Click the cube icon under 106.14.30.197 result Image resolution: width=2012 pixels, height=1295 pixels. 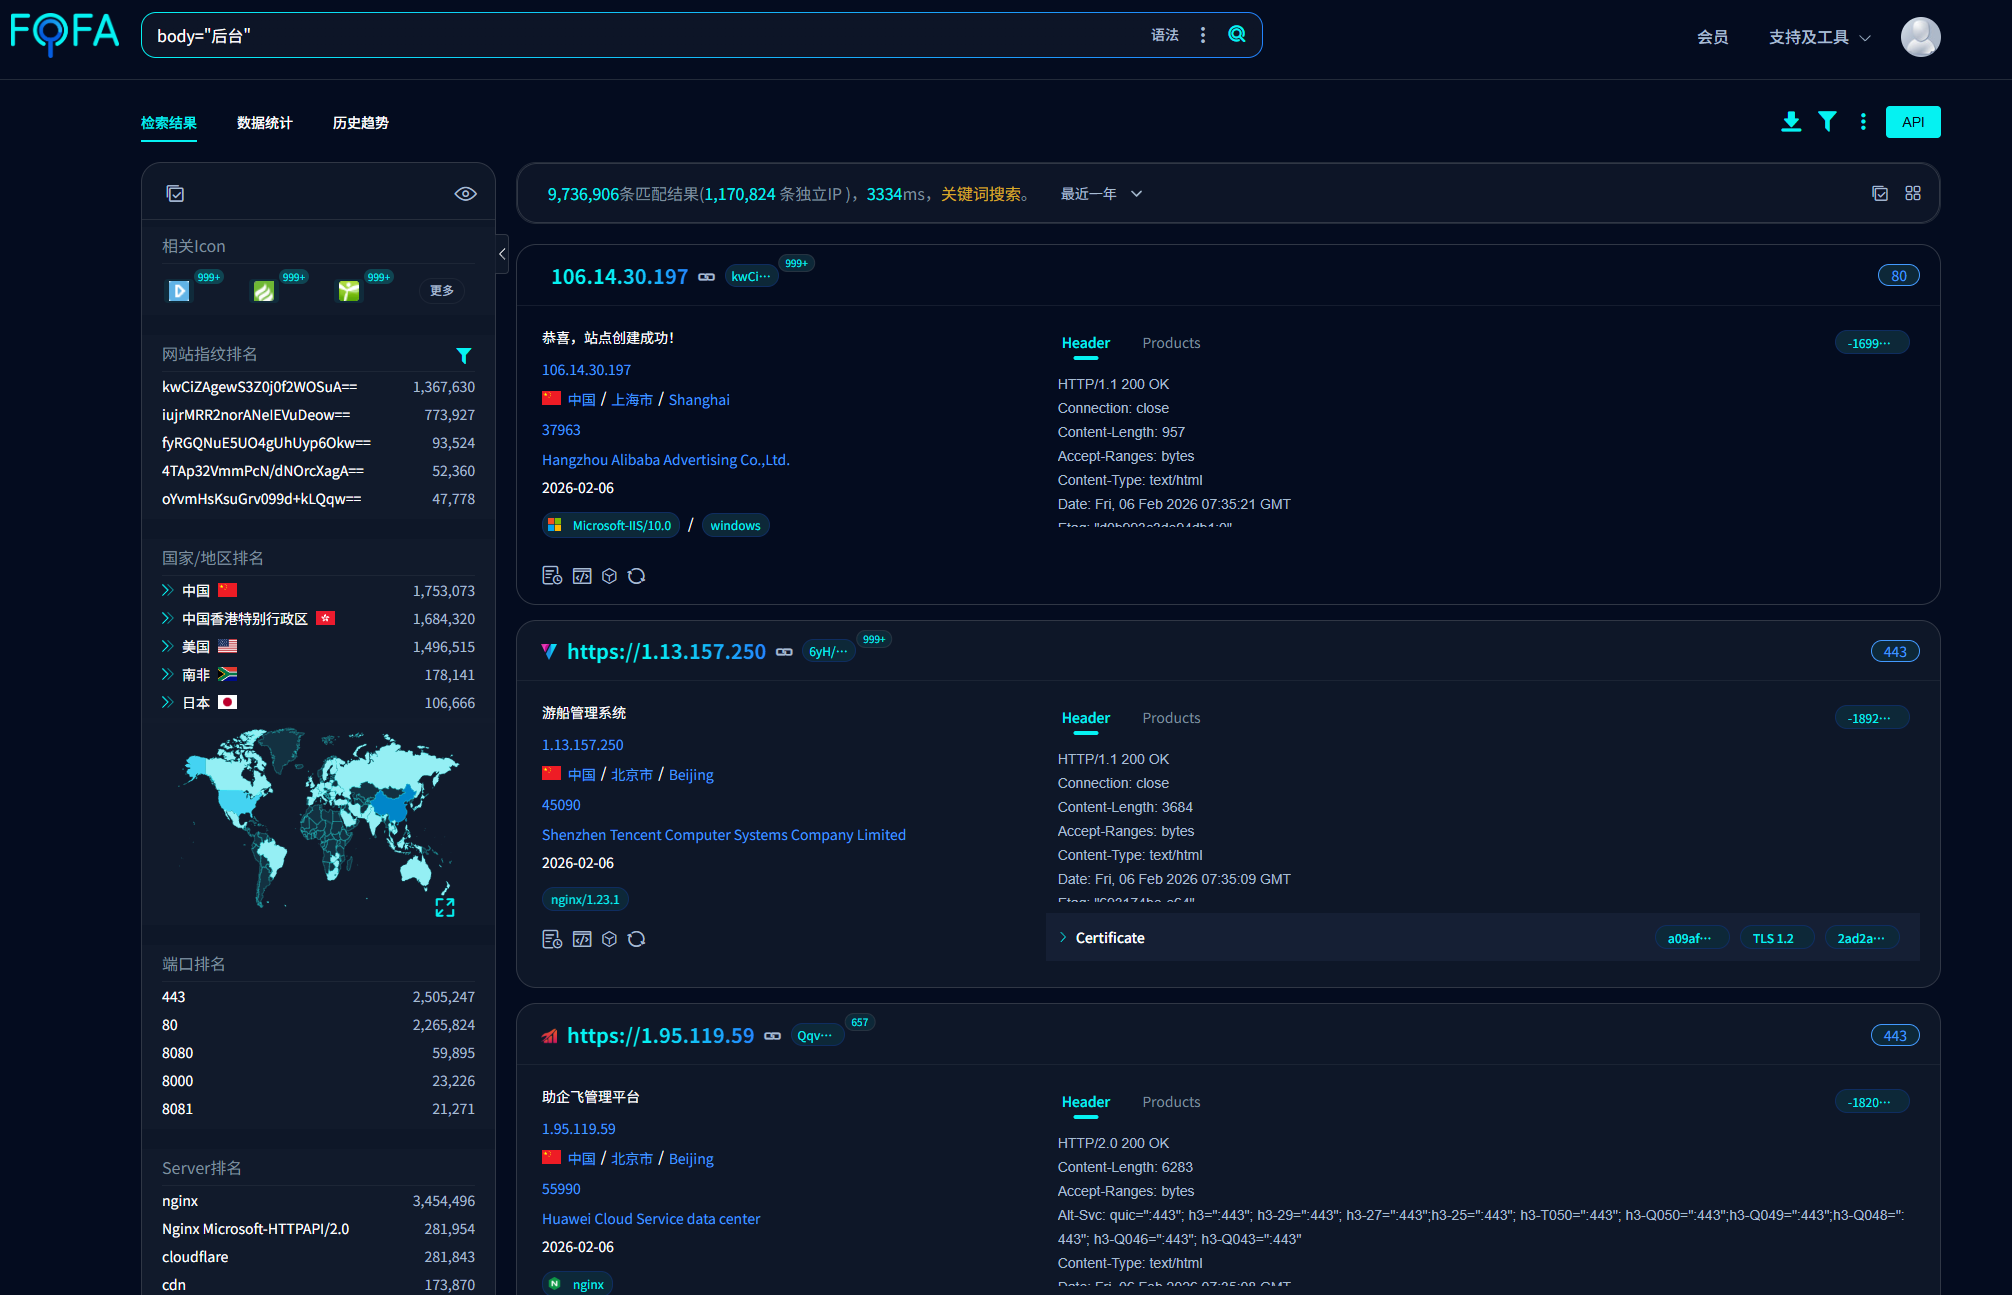[609, 576]
